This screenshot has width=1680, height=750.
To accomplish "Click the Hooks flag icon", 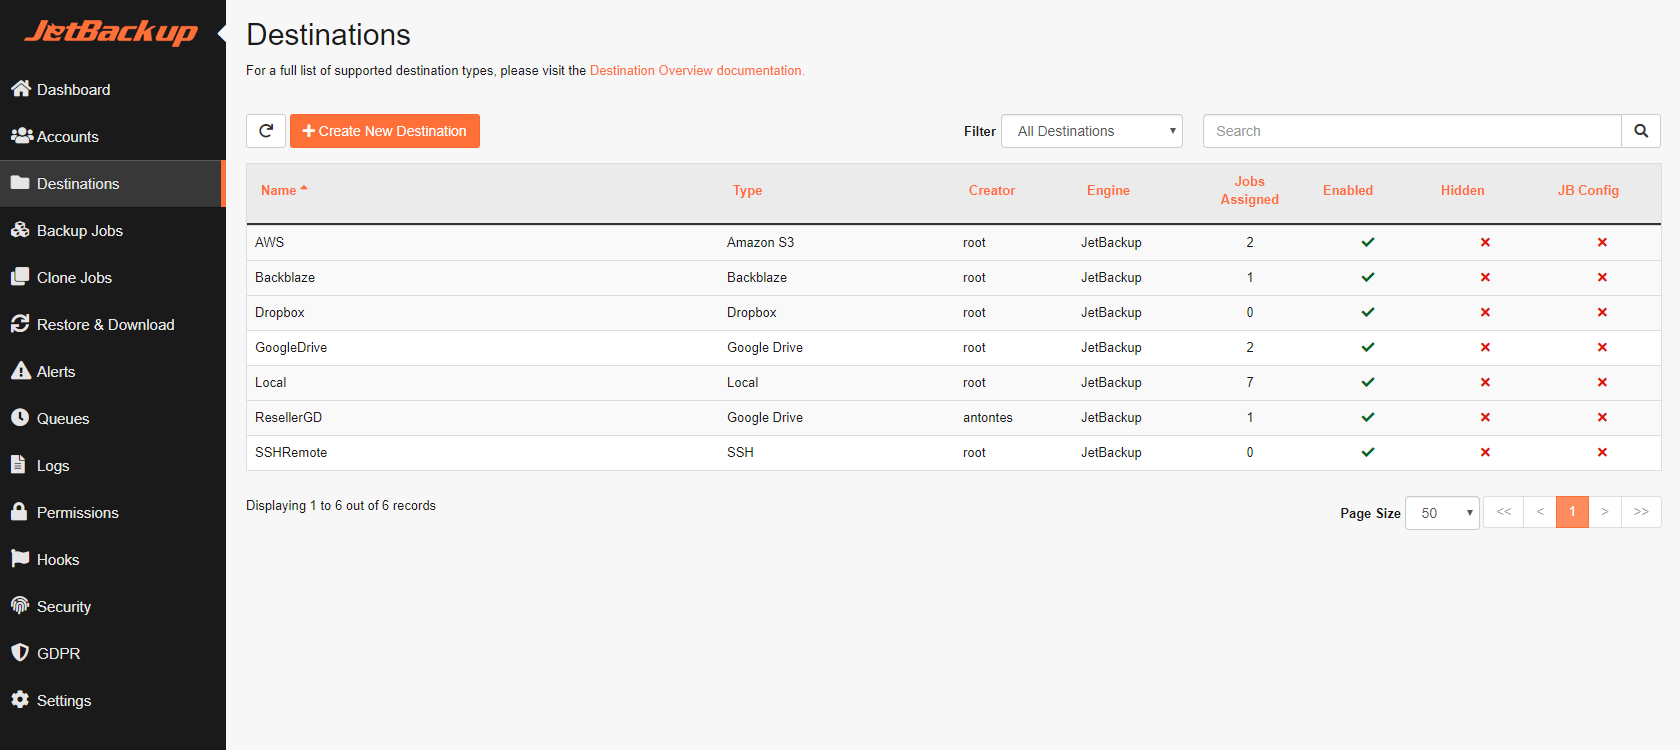I will click(20, 559).
